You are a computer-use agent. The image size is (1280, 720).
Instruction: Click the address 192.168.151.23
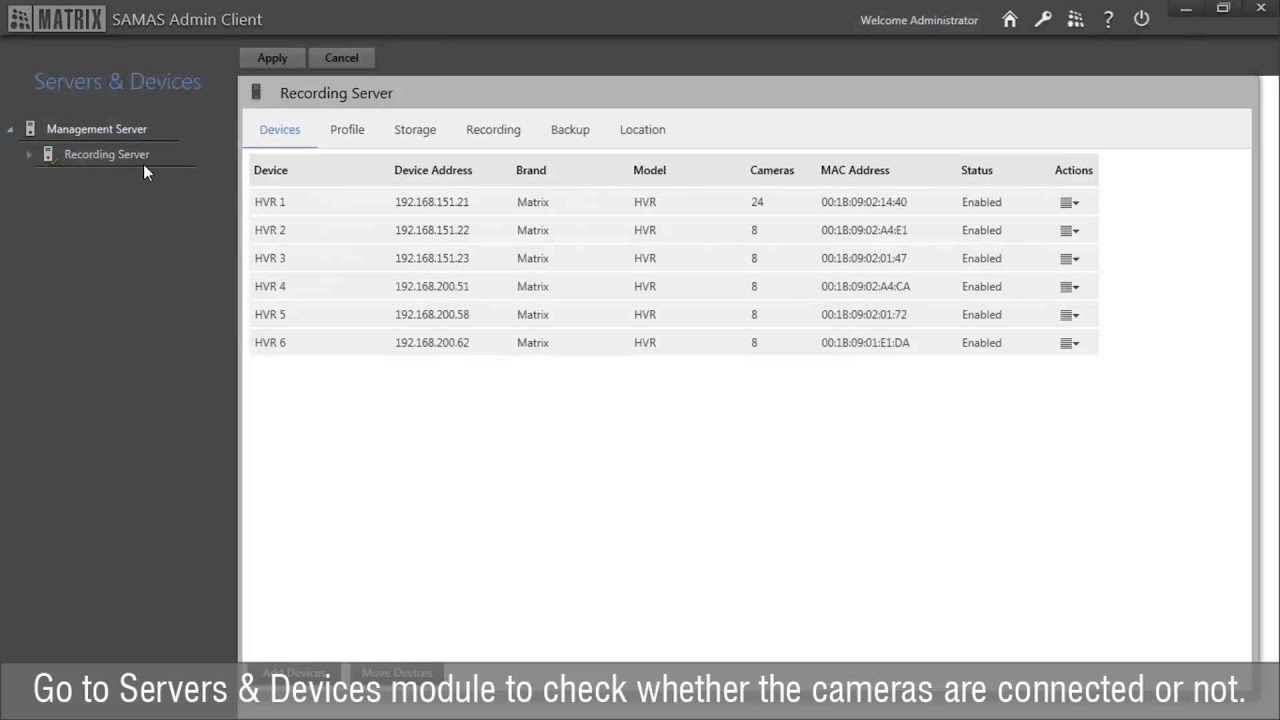(432, 258)
